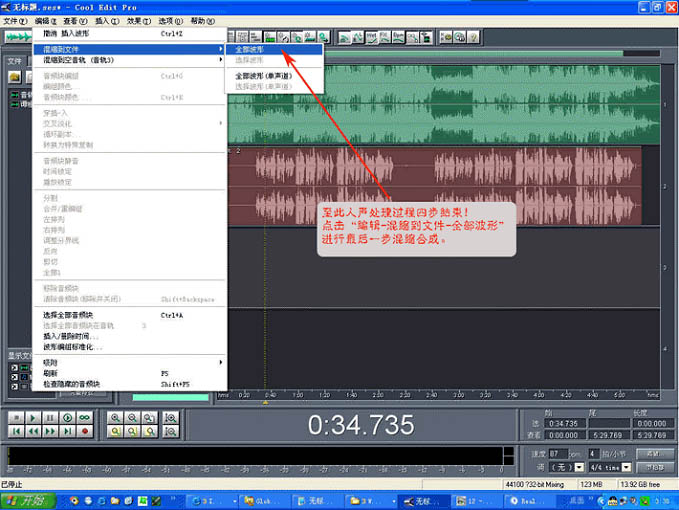
Task: Open the 文件 menu
Action: point(15,21)
